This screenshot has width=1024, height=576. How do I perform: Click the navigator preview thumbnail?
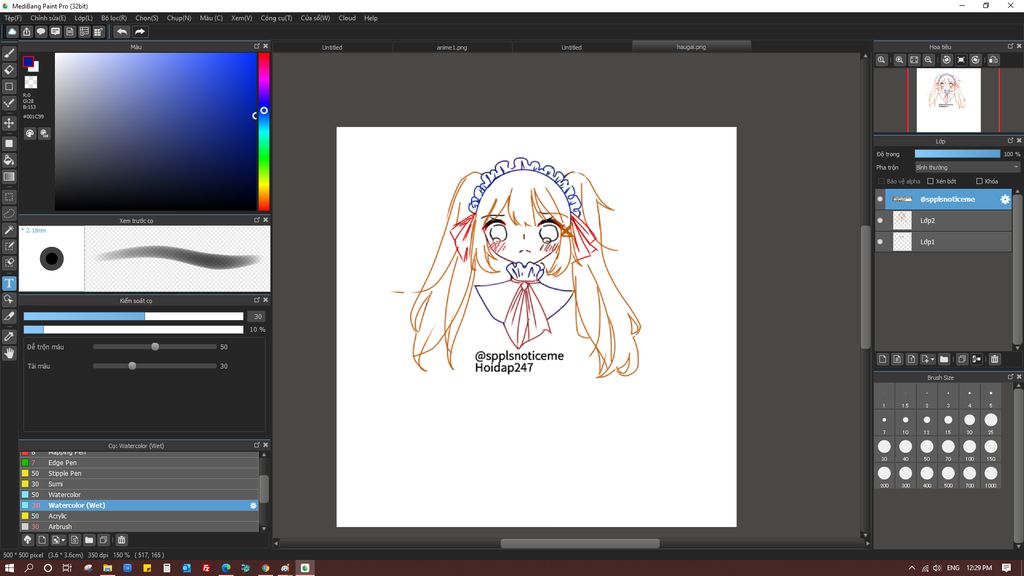coord(948,100)
